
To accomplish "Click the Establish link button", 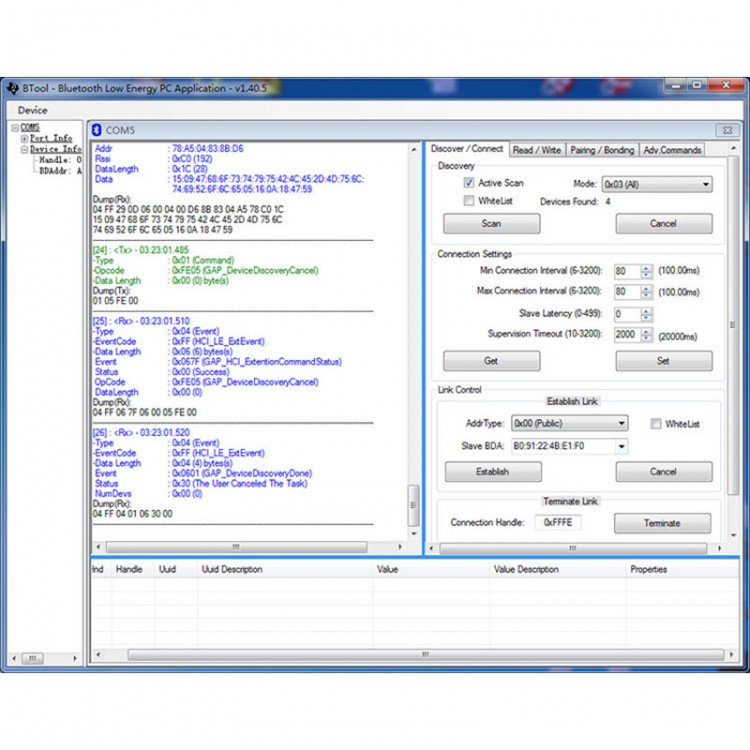I will (x=493, y=472).
